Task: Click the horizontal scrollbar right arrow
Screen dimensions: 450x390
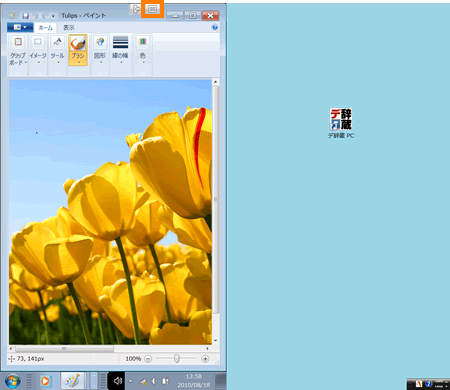Action: 208,349
